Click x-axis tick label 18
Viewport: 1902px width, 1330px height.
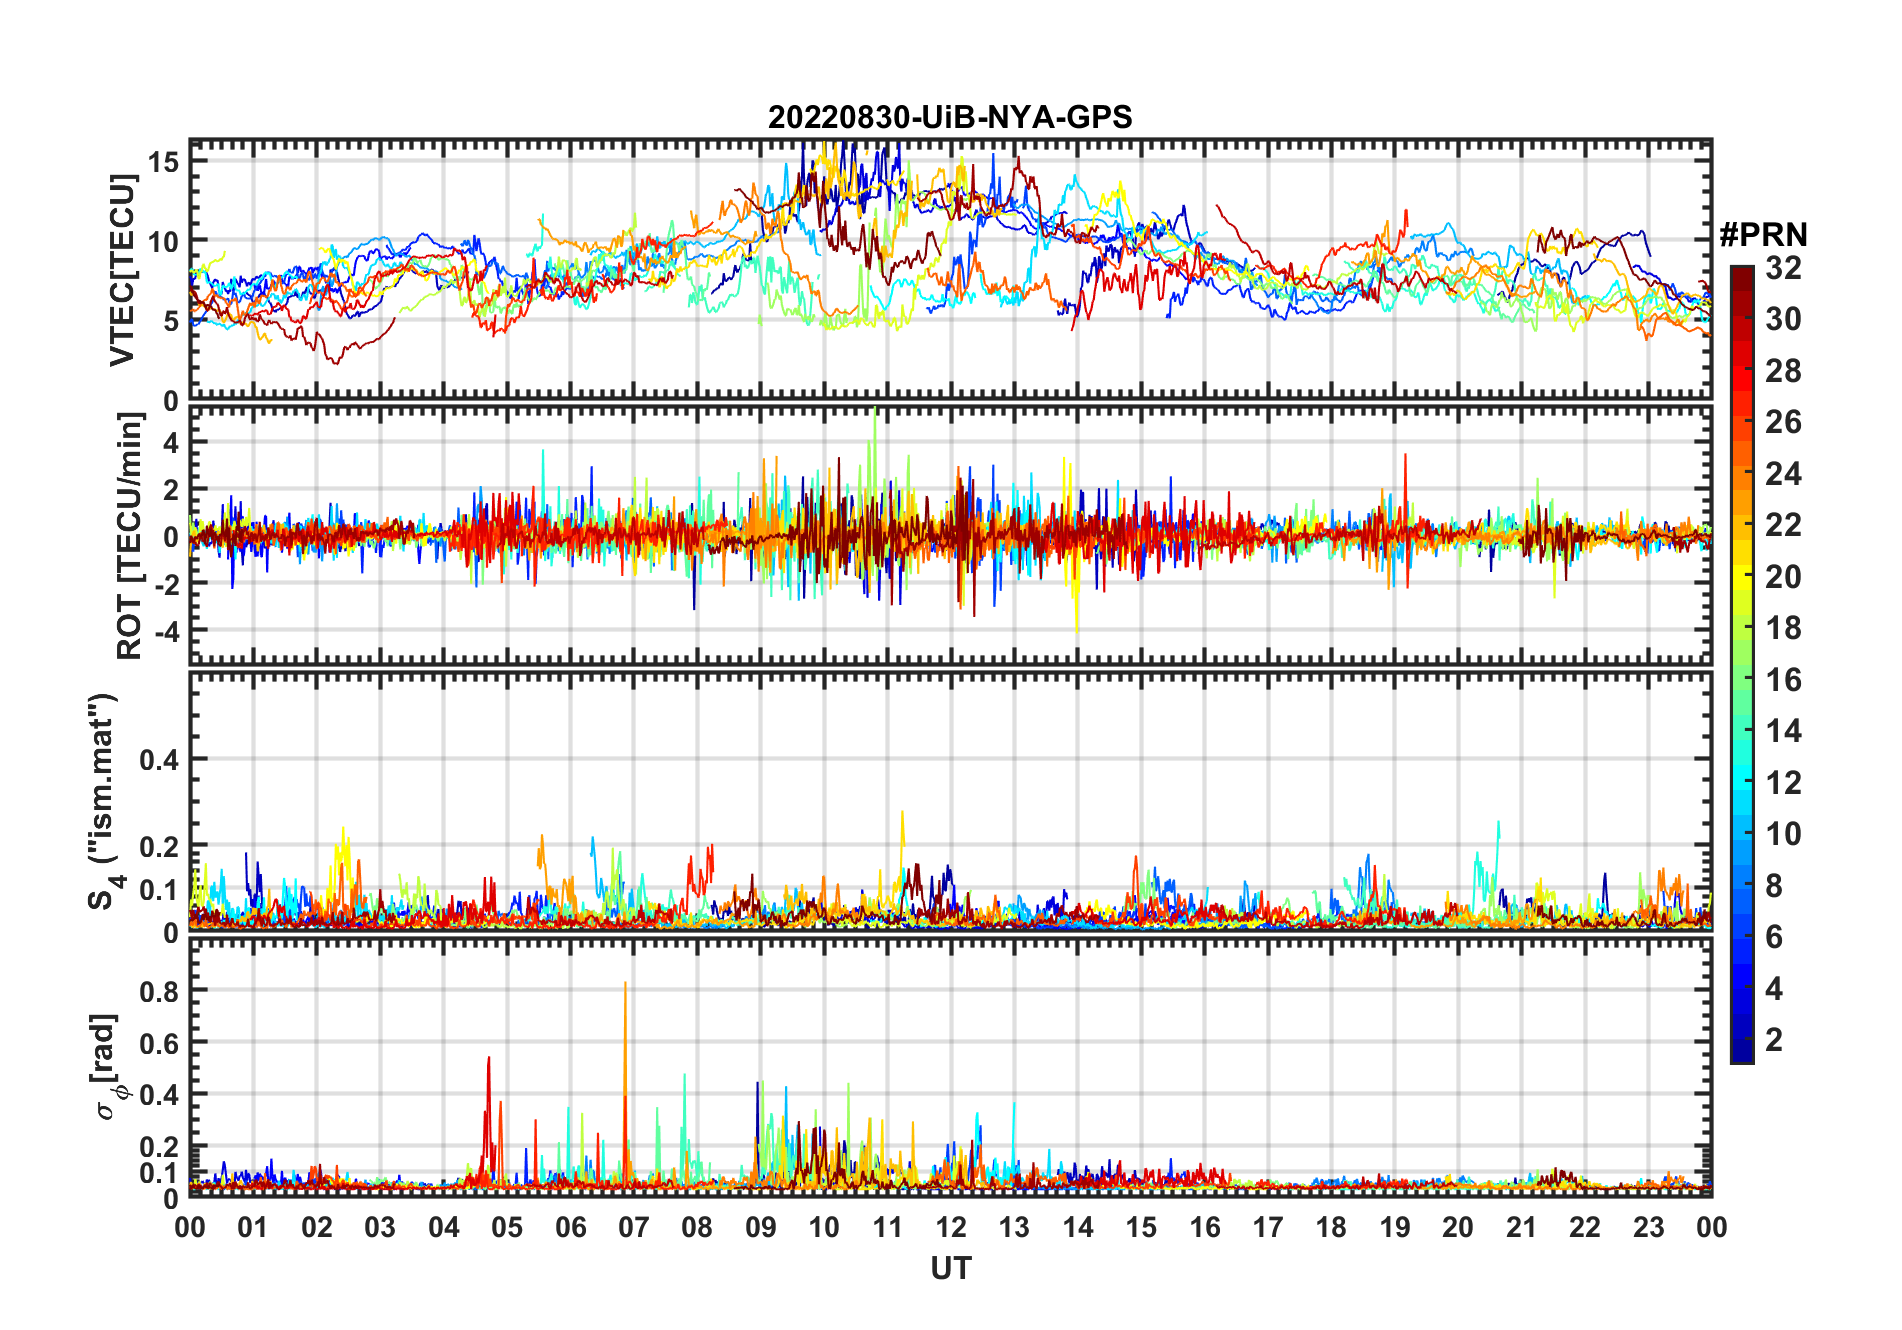point(1331,1228)
